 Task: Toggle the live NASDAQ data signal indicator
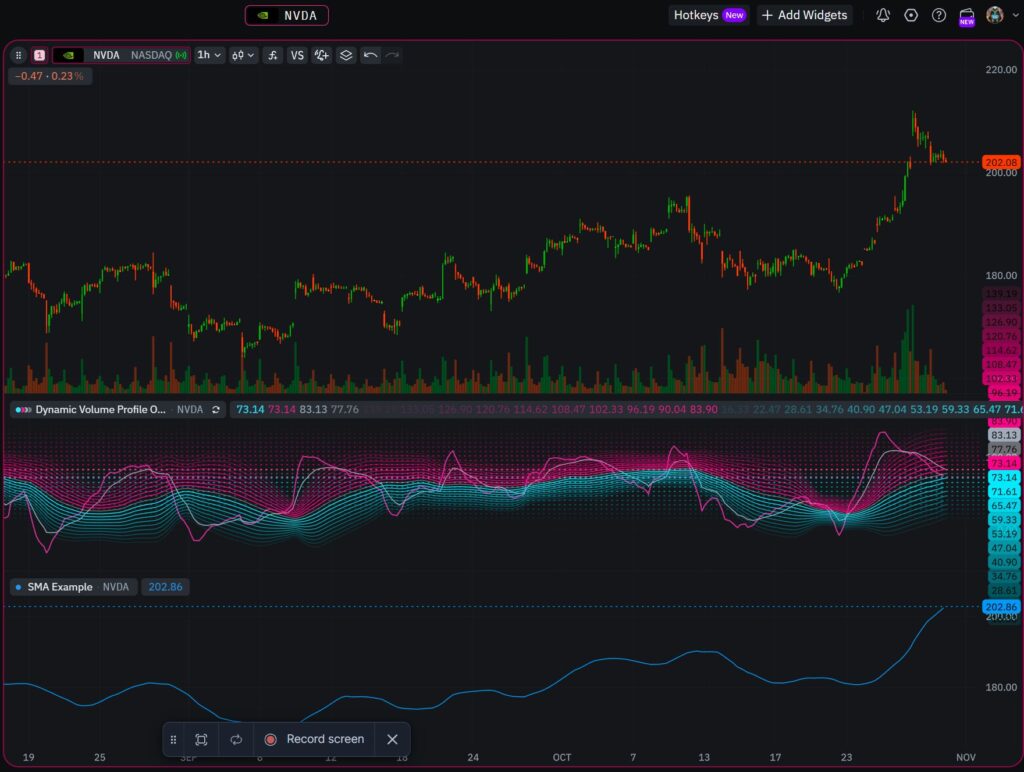pos(182,55)
